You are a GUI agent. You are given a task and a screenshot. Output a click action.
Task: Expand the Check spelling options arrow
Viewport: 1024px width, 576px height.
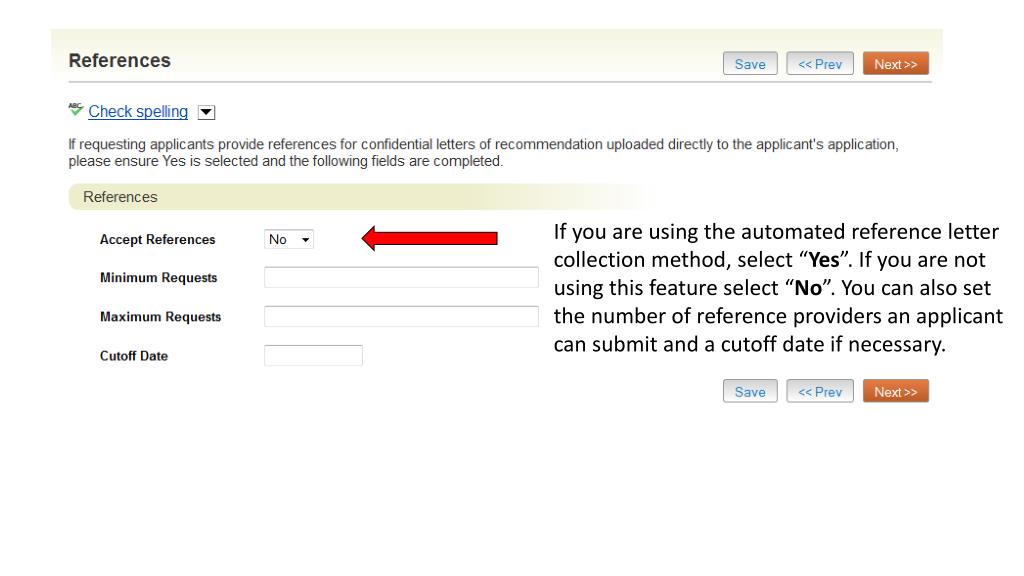pyautogui.click(x=206, y=112)
